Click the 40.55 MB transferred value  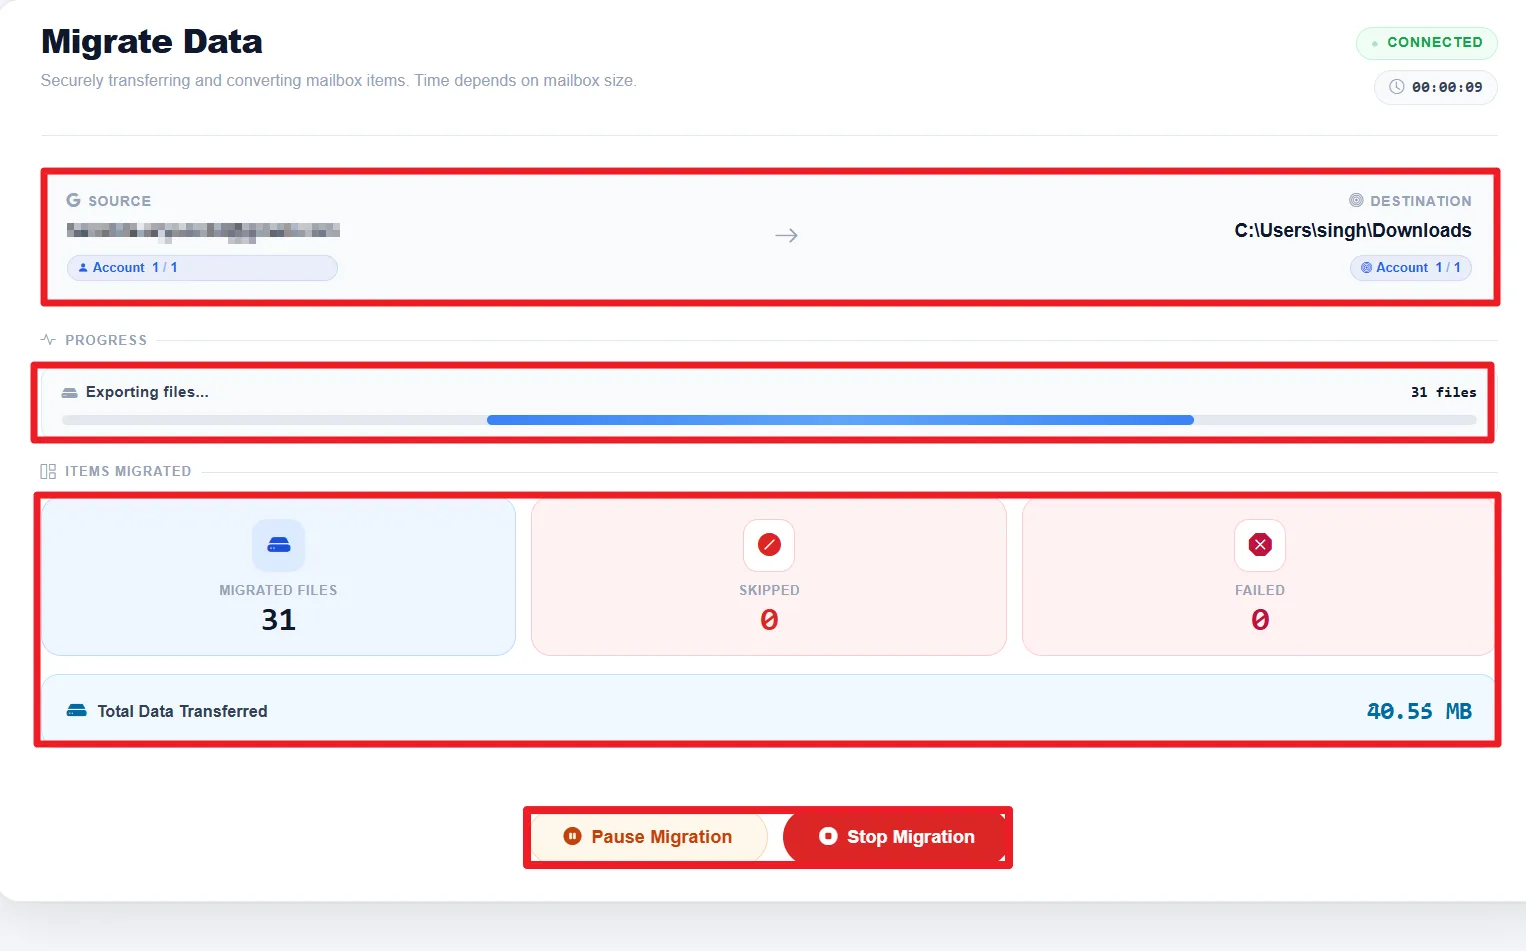1419,711
